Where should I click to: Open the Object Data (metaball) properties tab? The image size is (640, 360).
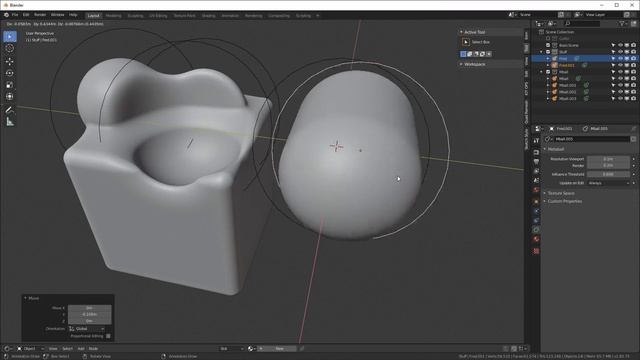point(536,230)
